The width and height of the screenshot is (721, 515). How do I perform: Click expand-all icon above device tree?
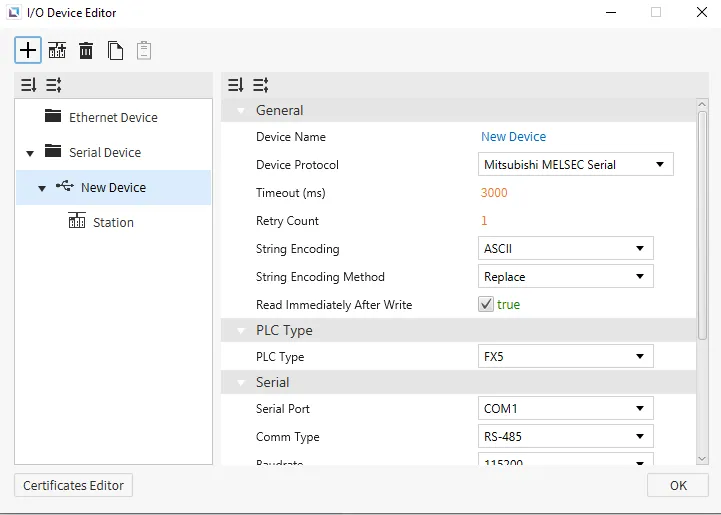point(29,85)
